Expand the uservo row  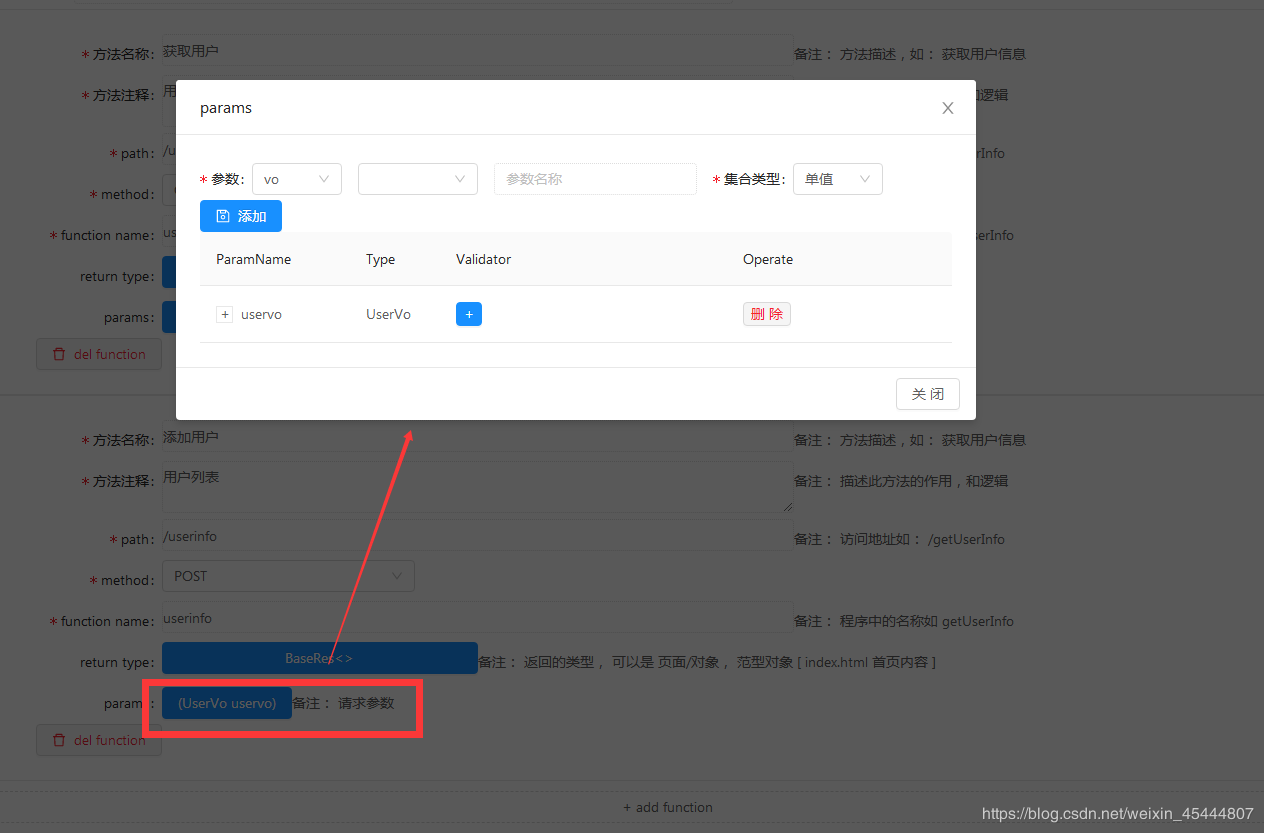(225, 314)
